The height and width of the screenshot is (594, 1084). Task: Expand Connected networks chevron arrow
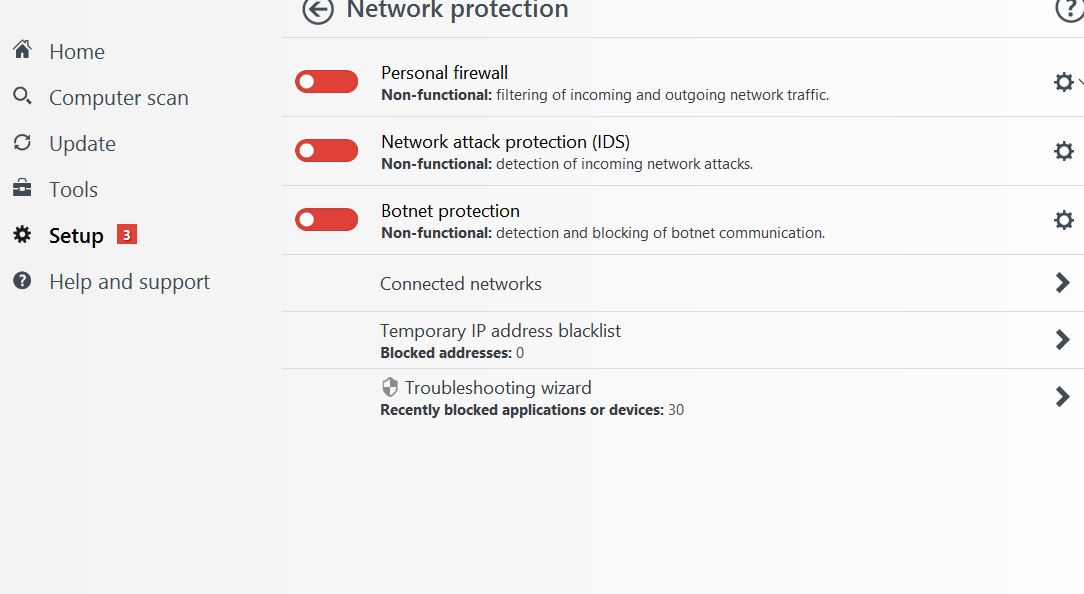point(1062,283)
